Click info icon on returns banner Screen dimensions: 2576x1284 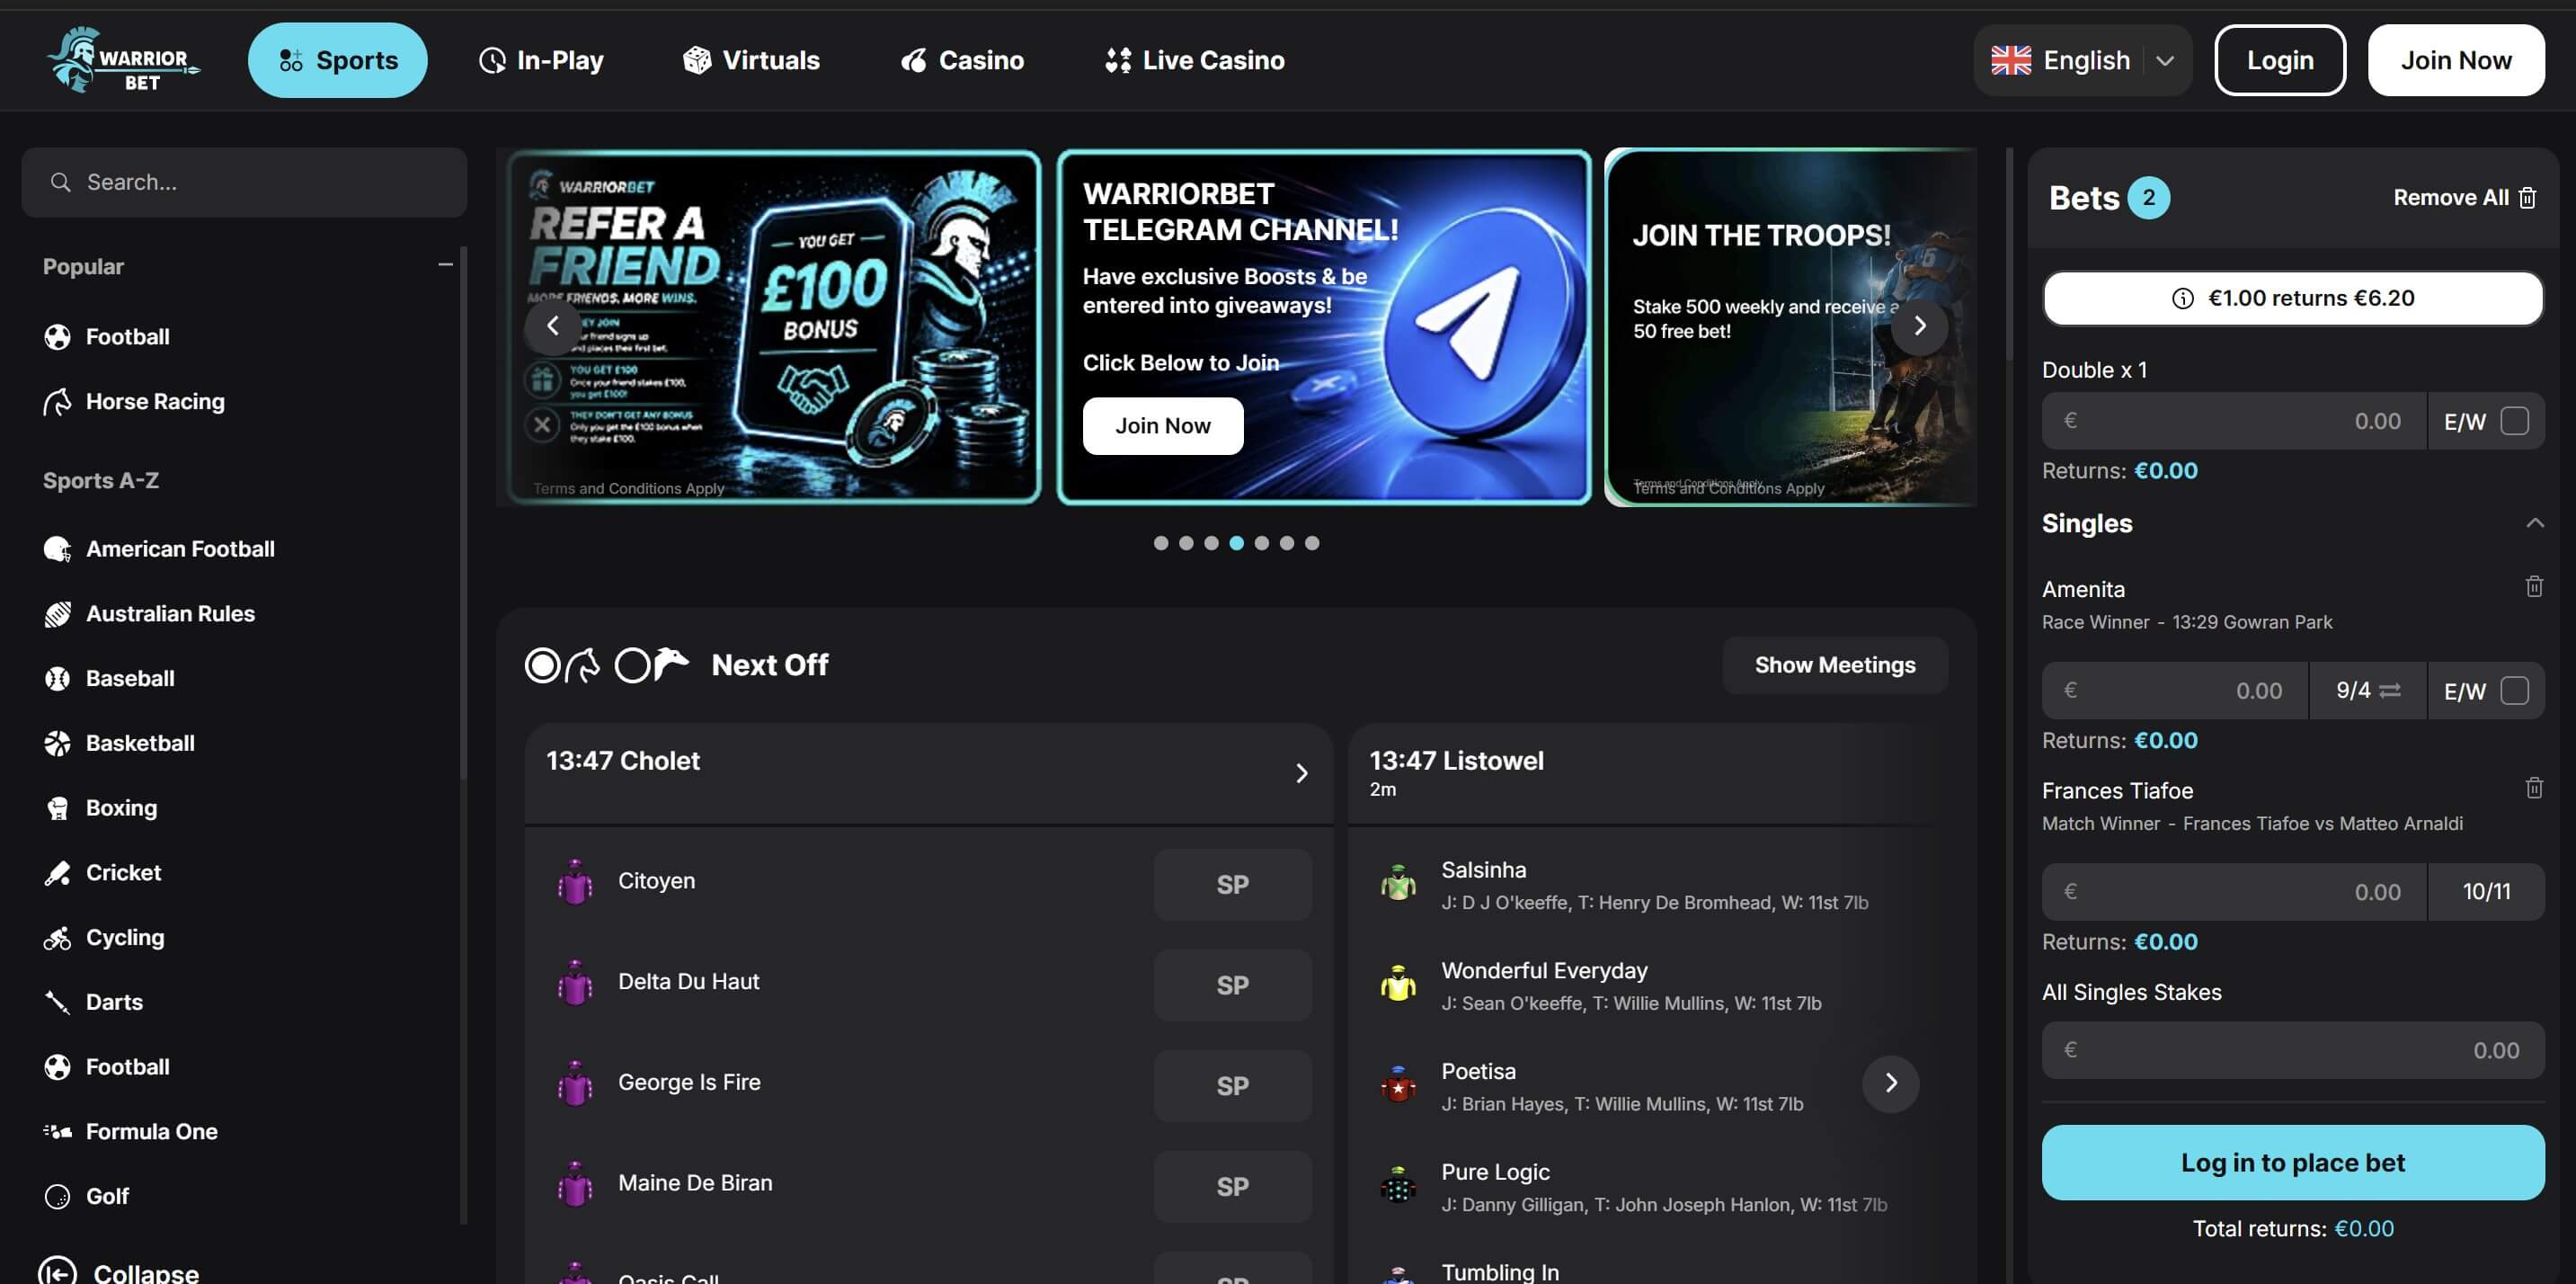pos(2182,298)
